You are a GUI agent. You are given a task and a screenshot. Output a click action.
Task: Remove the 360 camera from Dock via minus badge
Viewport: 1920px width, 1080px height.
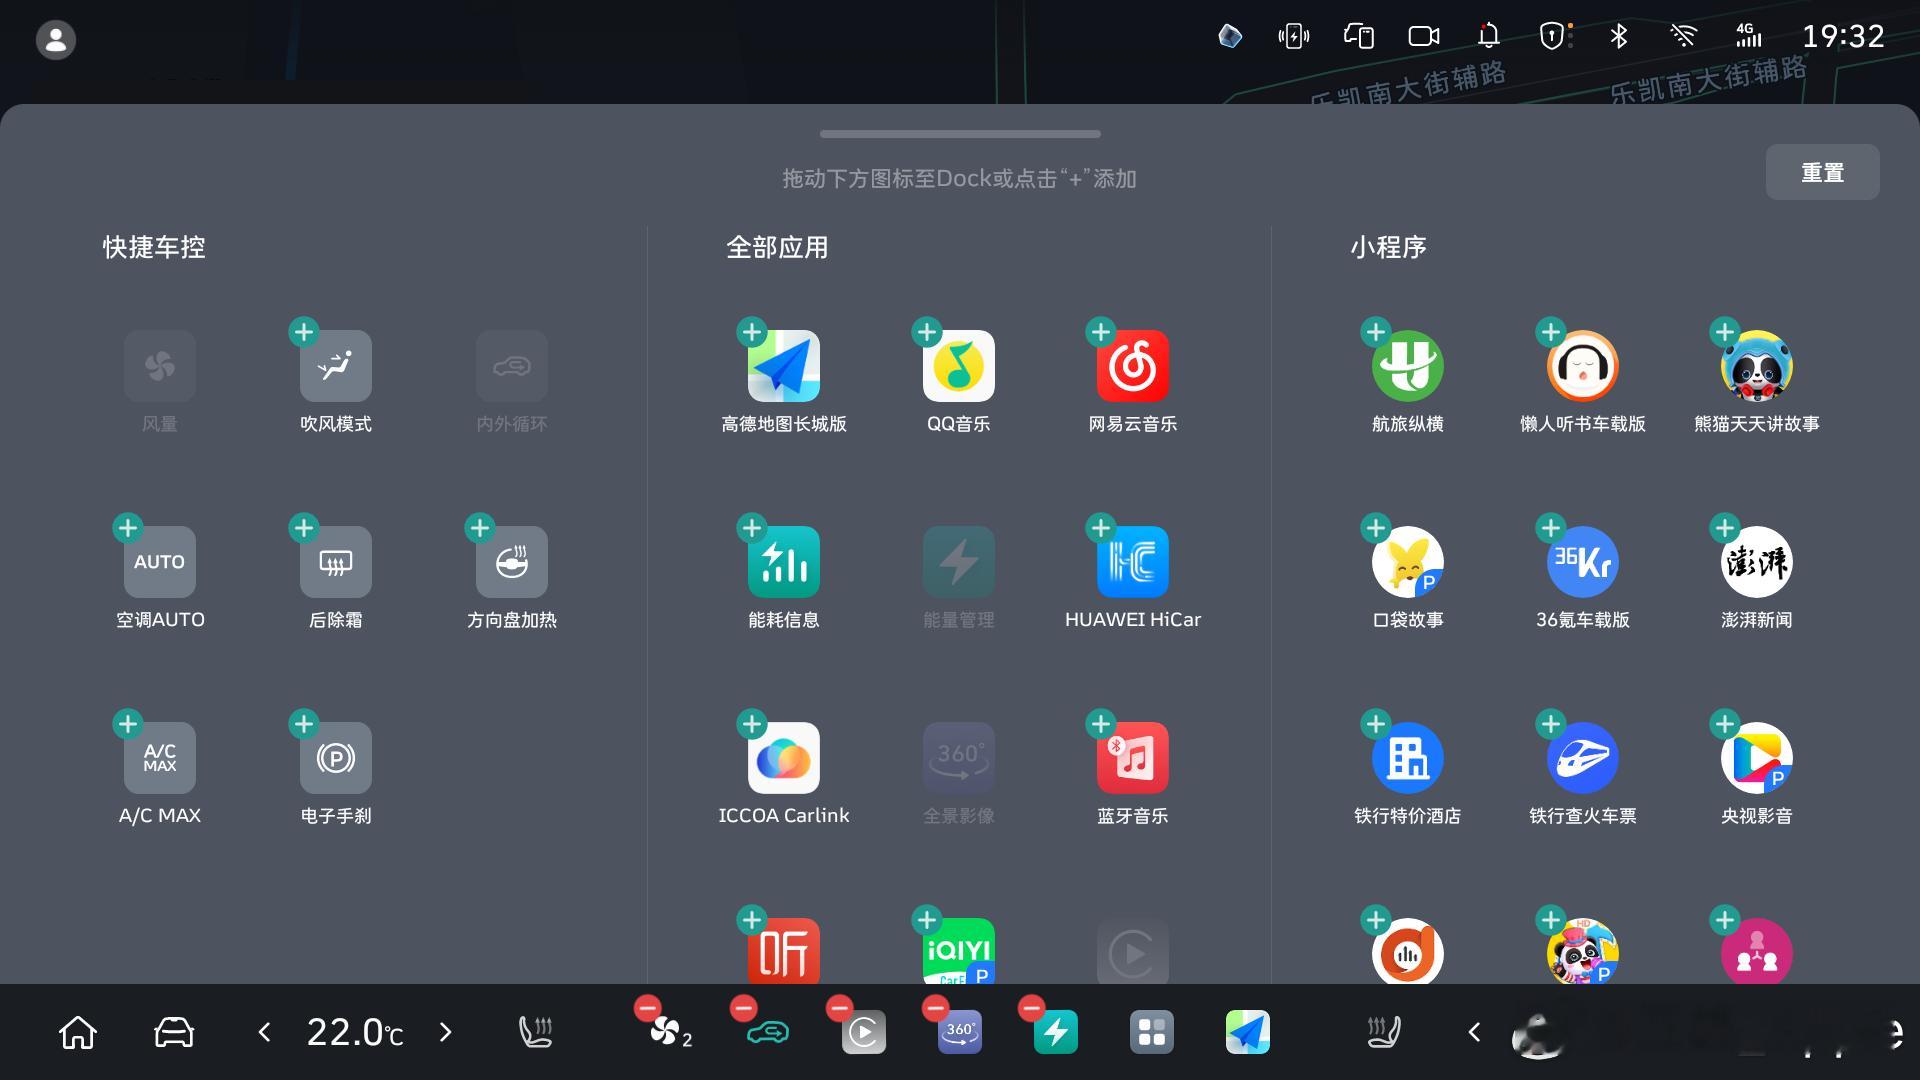935,1008
